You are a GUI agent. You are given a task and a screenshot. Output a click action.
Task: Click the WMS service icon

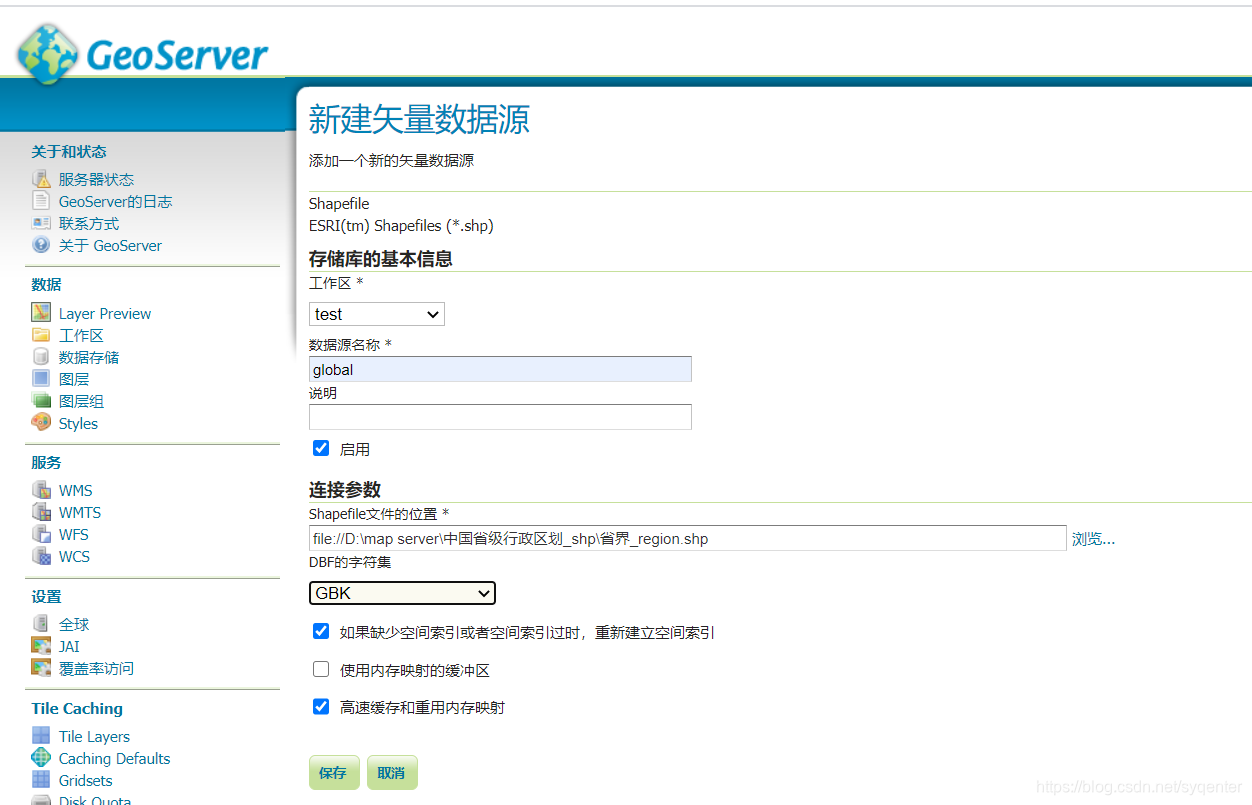coord(41,490)
